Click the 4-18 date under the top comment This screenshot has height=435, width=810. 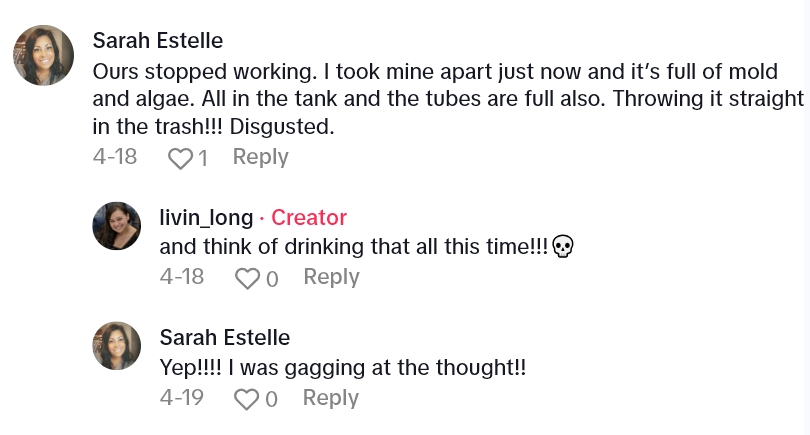(114, 157)
